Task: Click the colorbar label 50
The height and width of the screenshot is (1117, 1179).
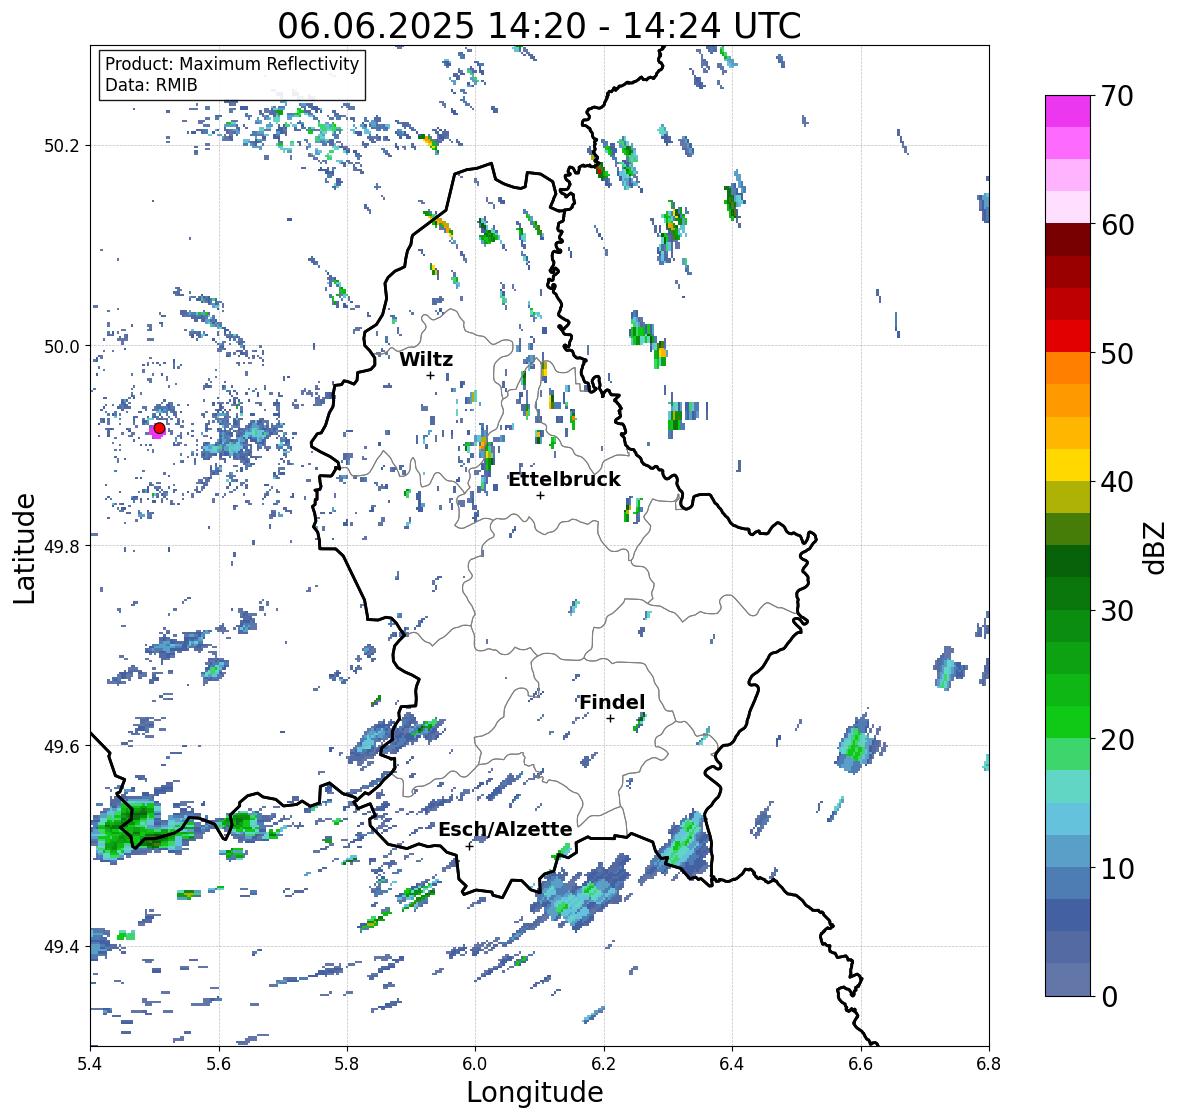Action: point(1117,354)
